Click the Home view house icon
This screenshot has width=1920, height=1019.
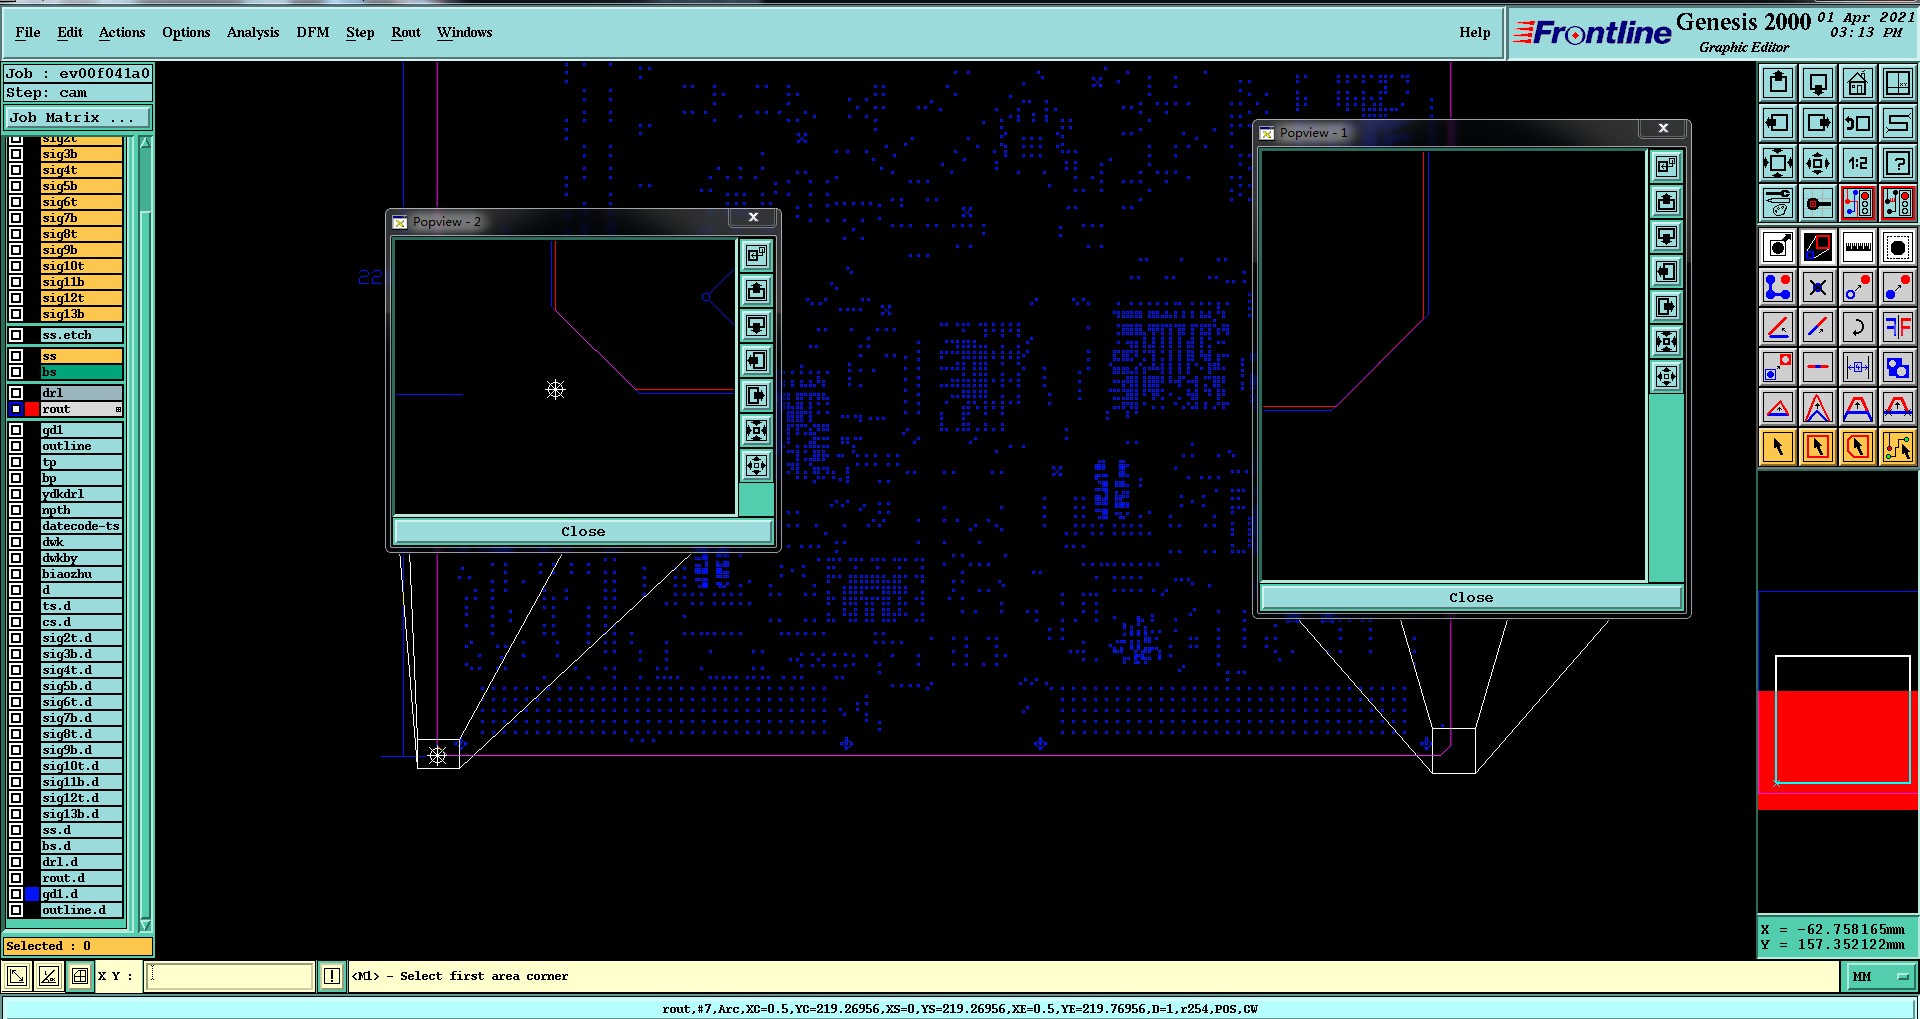tap(1858, 83)
